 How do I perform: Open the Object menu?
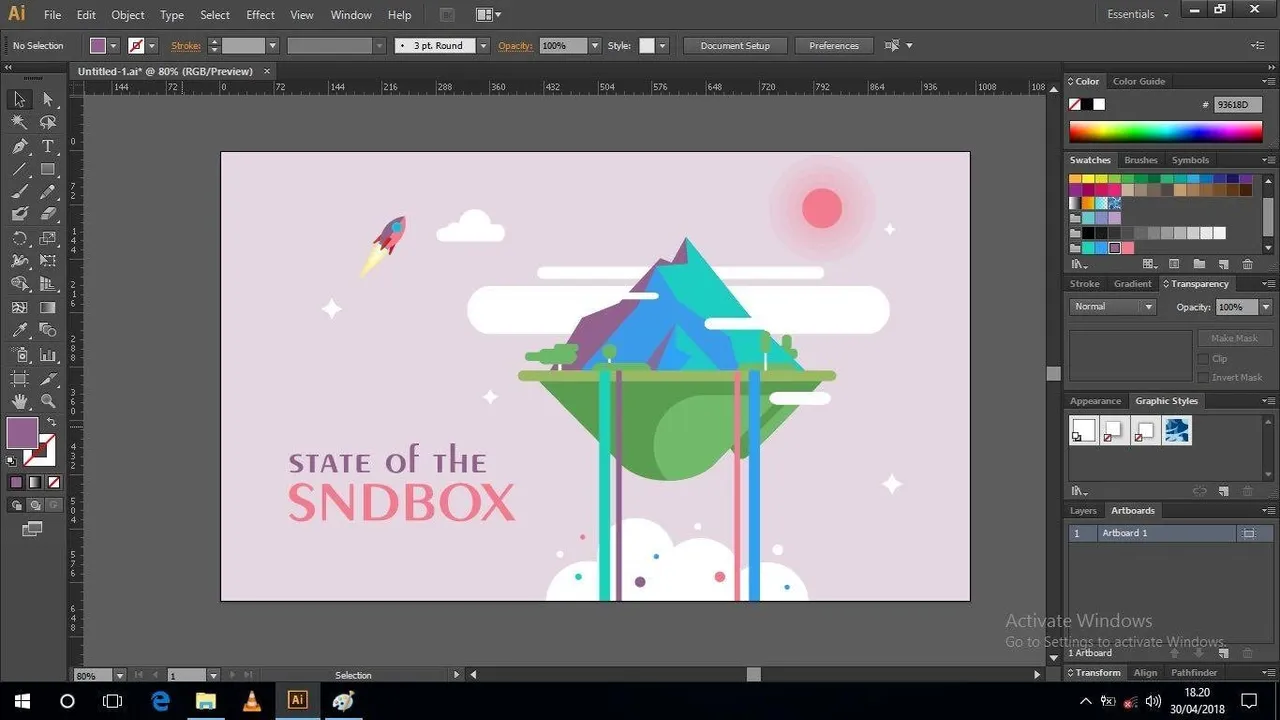coord(128,15)
